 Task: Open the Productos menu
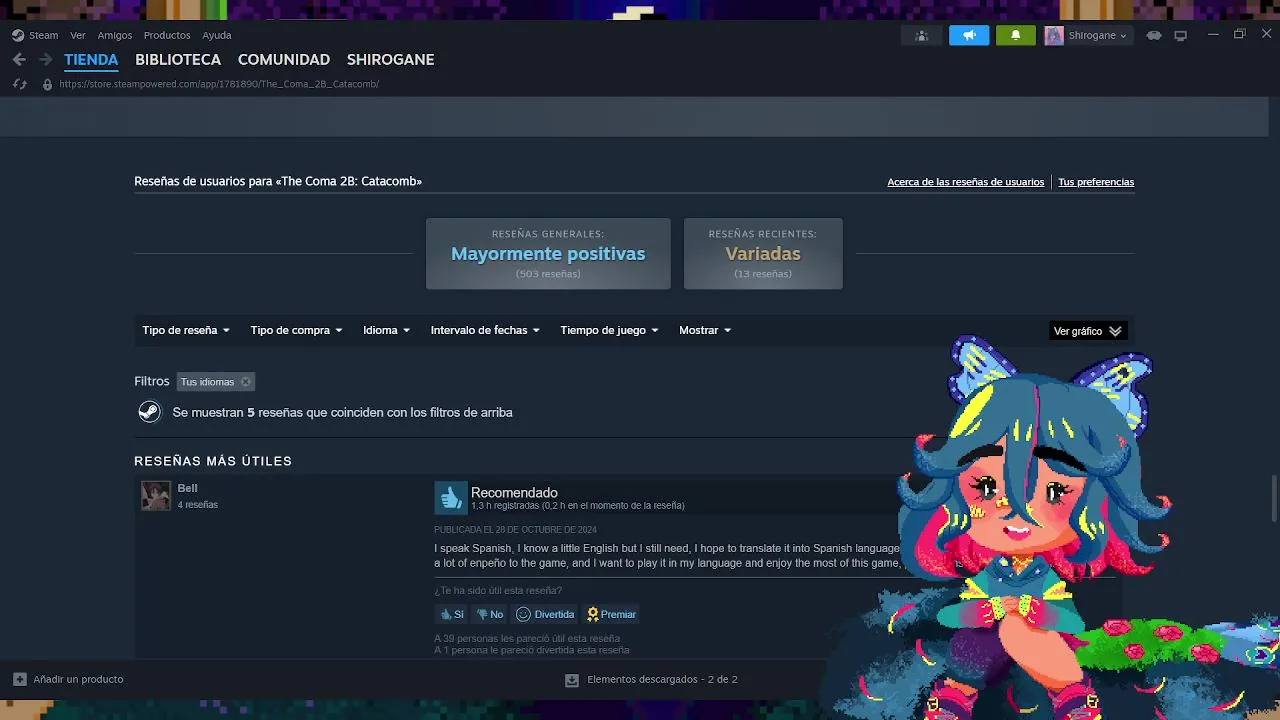click(167, 35)
